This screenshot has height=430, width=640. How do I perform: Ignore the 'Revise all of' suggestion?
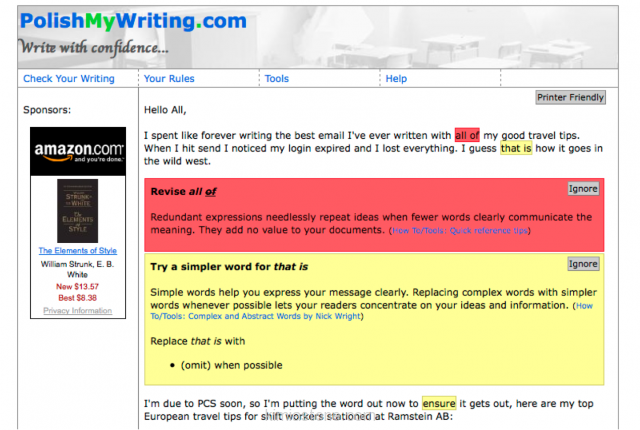pos(583,189)
